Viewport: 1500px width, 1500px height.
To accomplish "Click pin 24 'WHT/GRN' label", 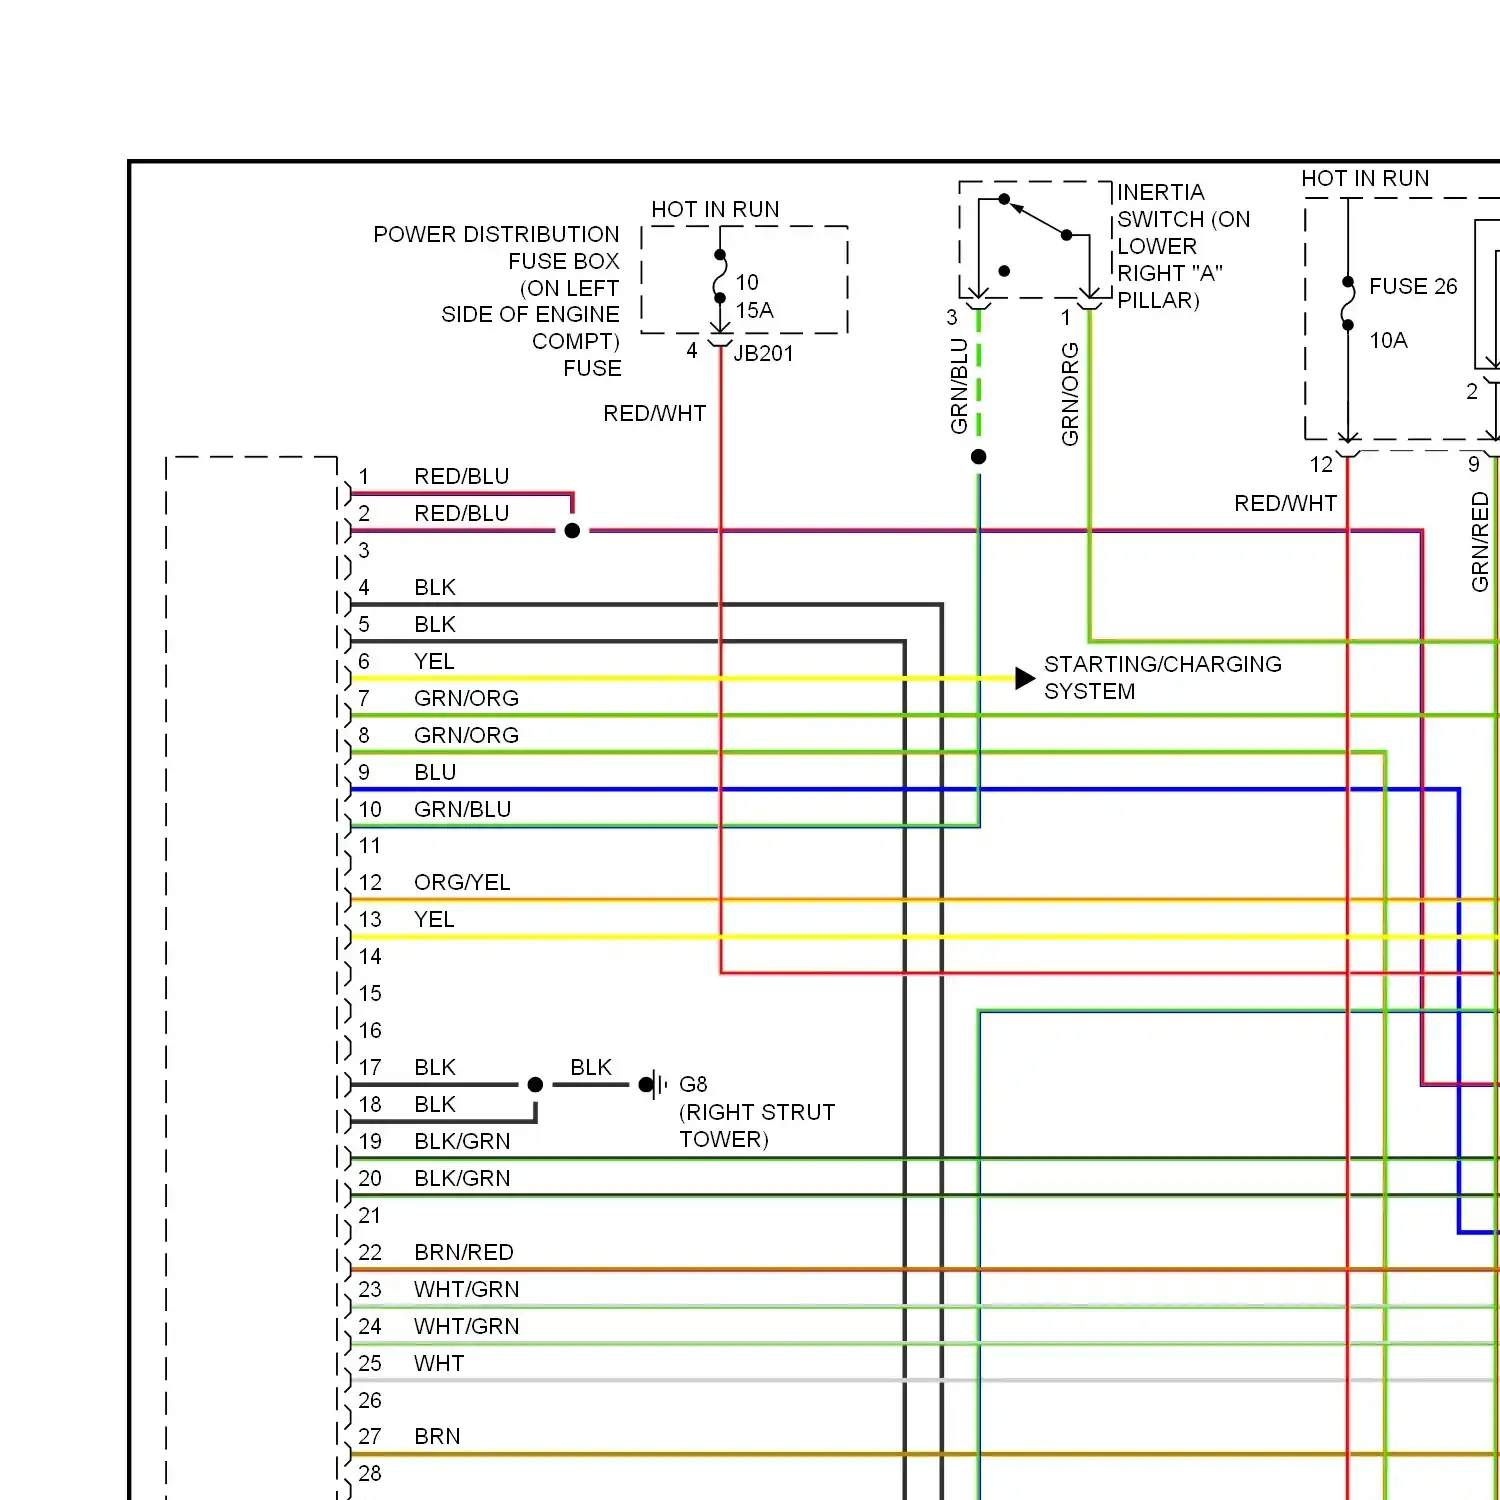I will point(467,1326).
